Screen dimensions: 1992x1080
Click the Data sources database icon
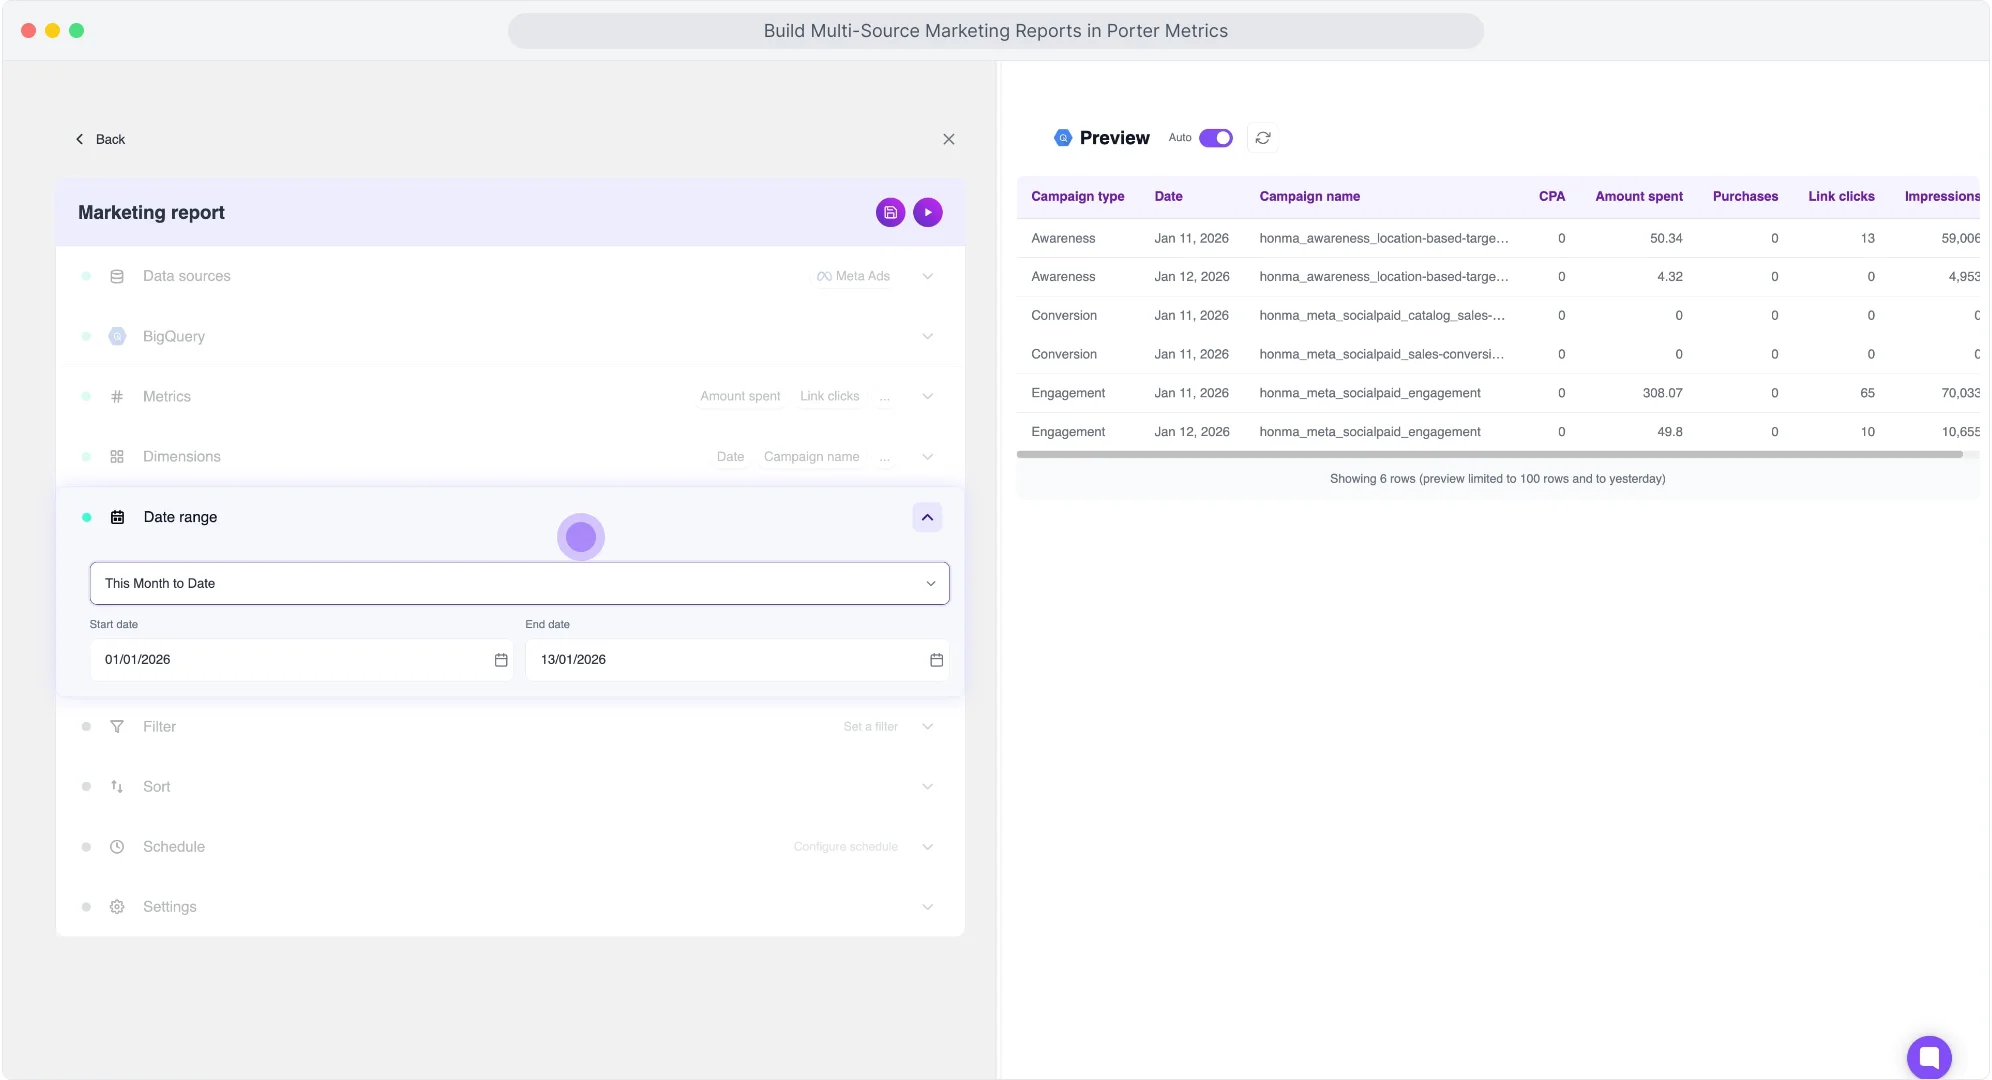click(117, 275)
